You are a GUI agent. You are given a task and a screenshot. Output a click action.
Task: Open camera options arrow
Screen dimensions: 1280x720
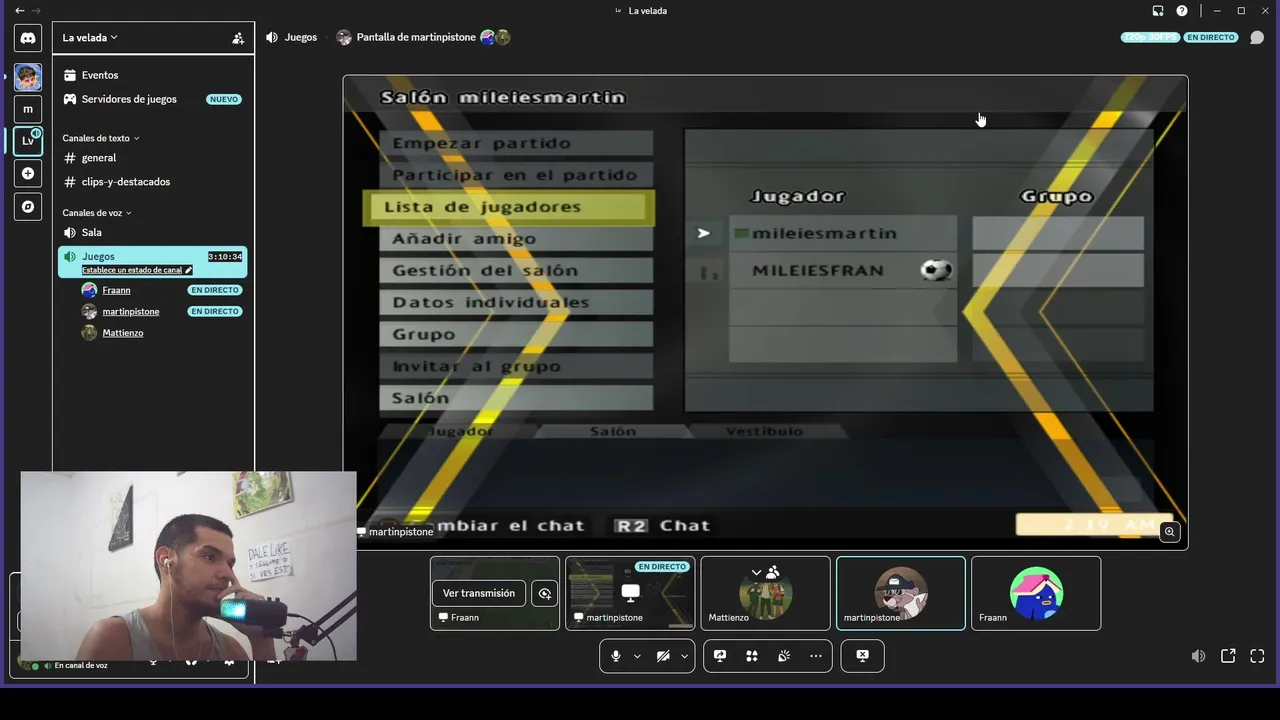(x=684, y=656)
